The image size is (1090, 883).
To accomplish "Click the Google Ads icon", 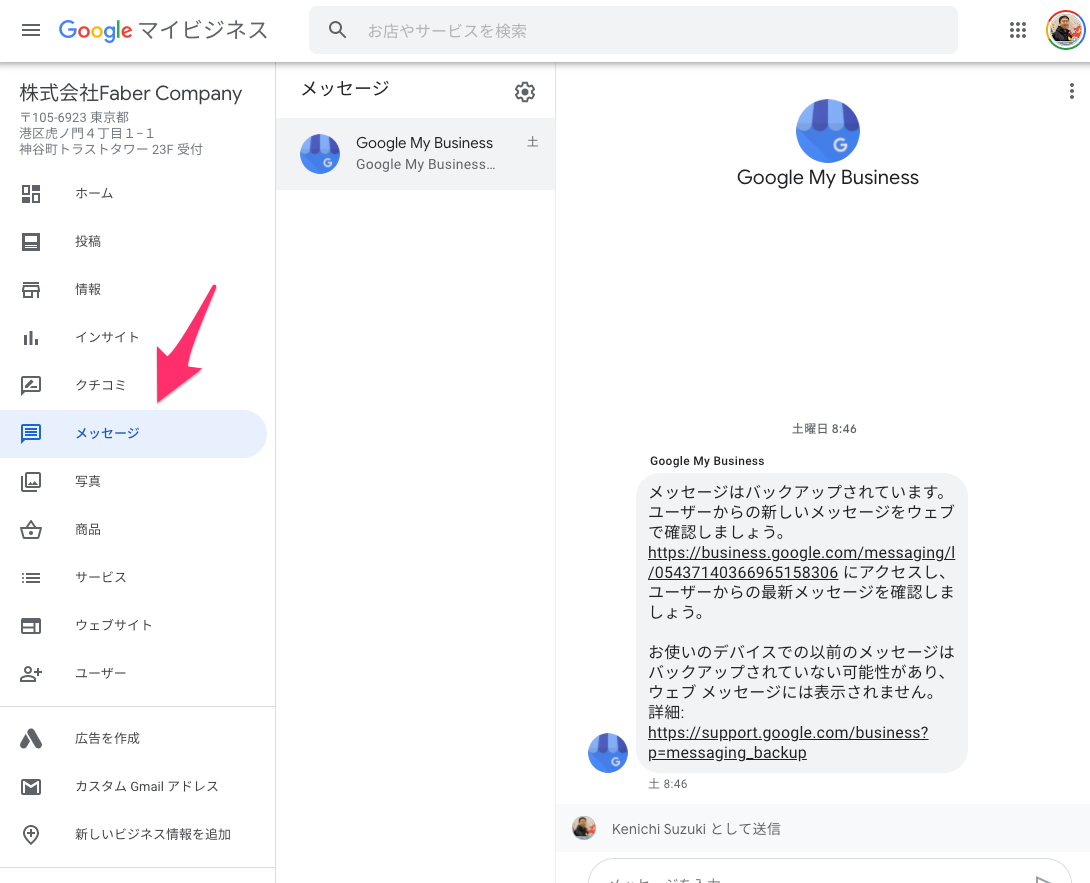I will [x=31, y=738].
